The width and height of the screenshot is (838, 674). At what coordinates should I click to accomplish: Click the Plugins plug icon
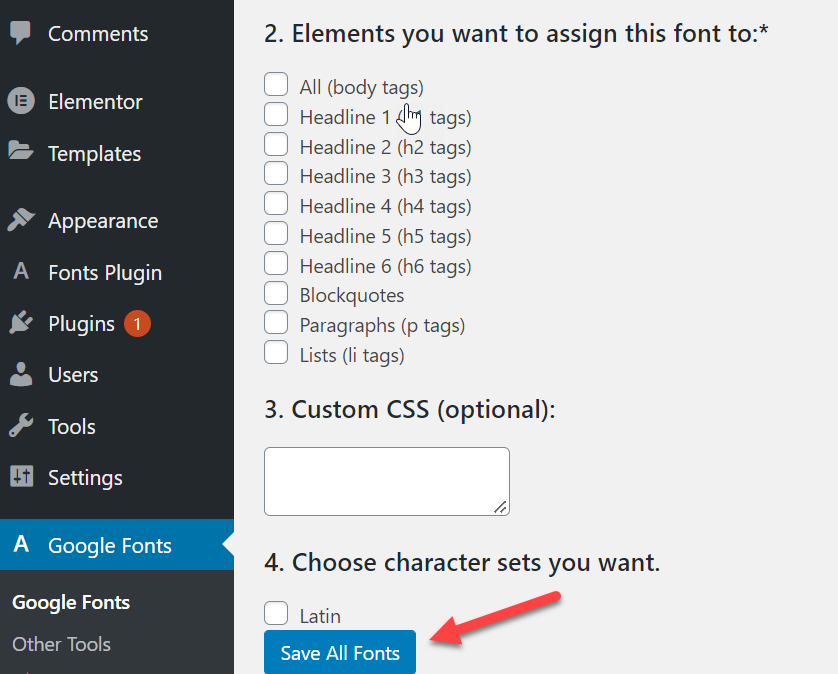click(21, 322)
